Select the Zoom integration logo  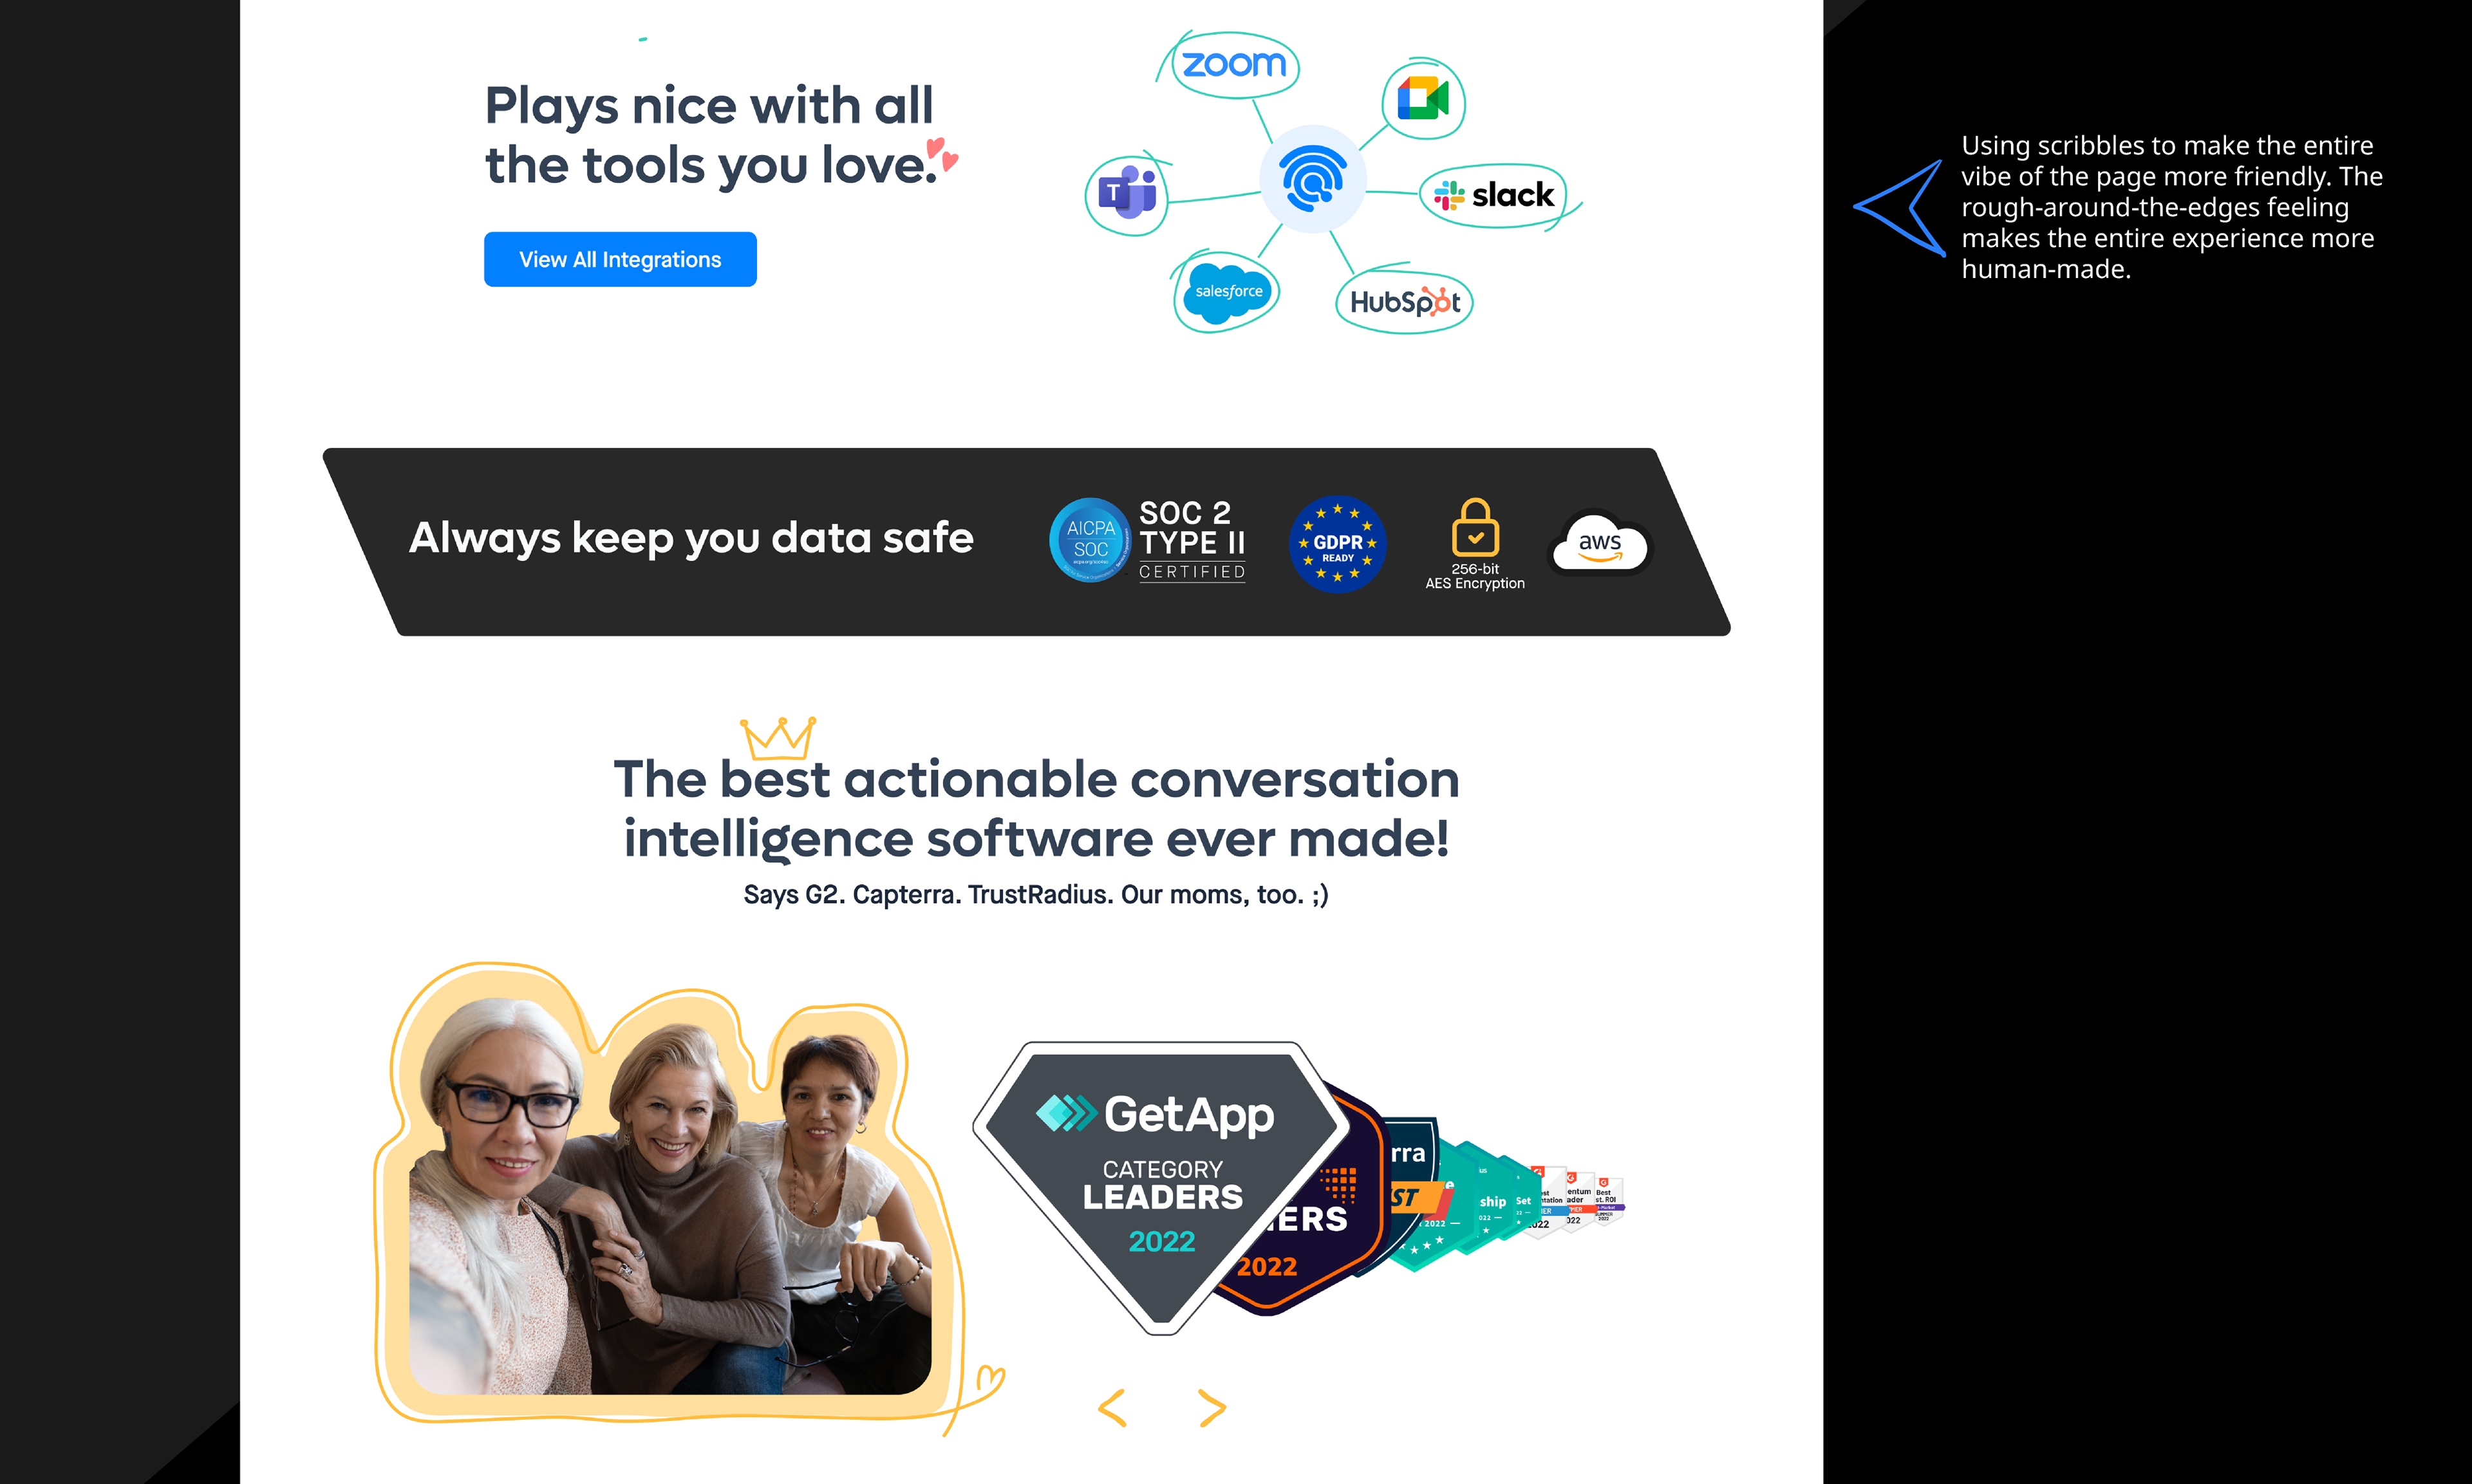1234,65
